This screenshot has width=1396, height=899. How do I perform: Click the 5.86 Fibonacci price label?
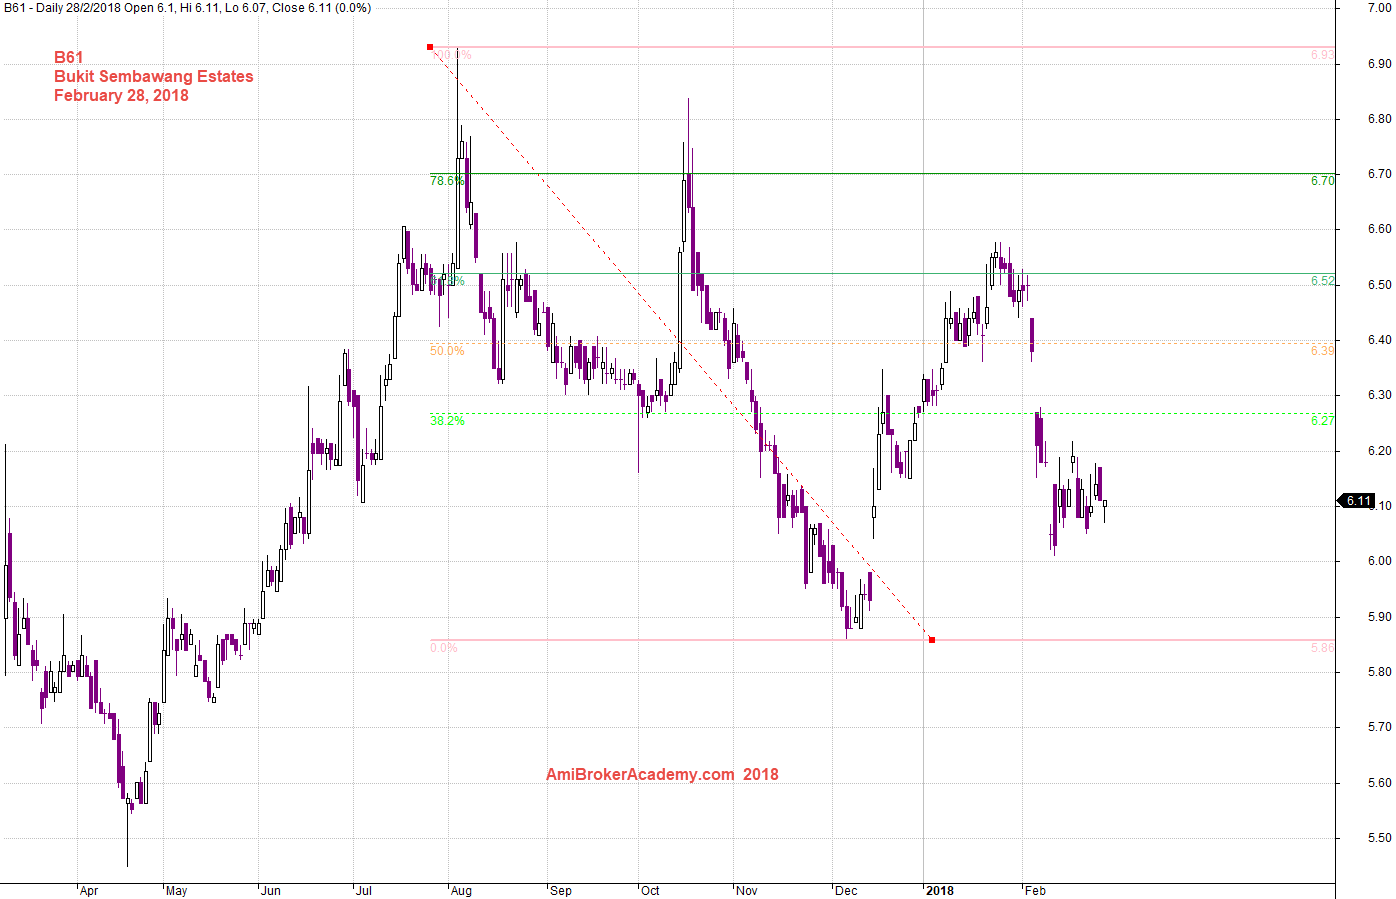click(1323, 648)
